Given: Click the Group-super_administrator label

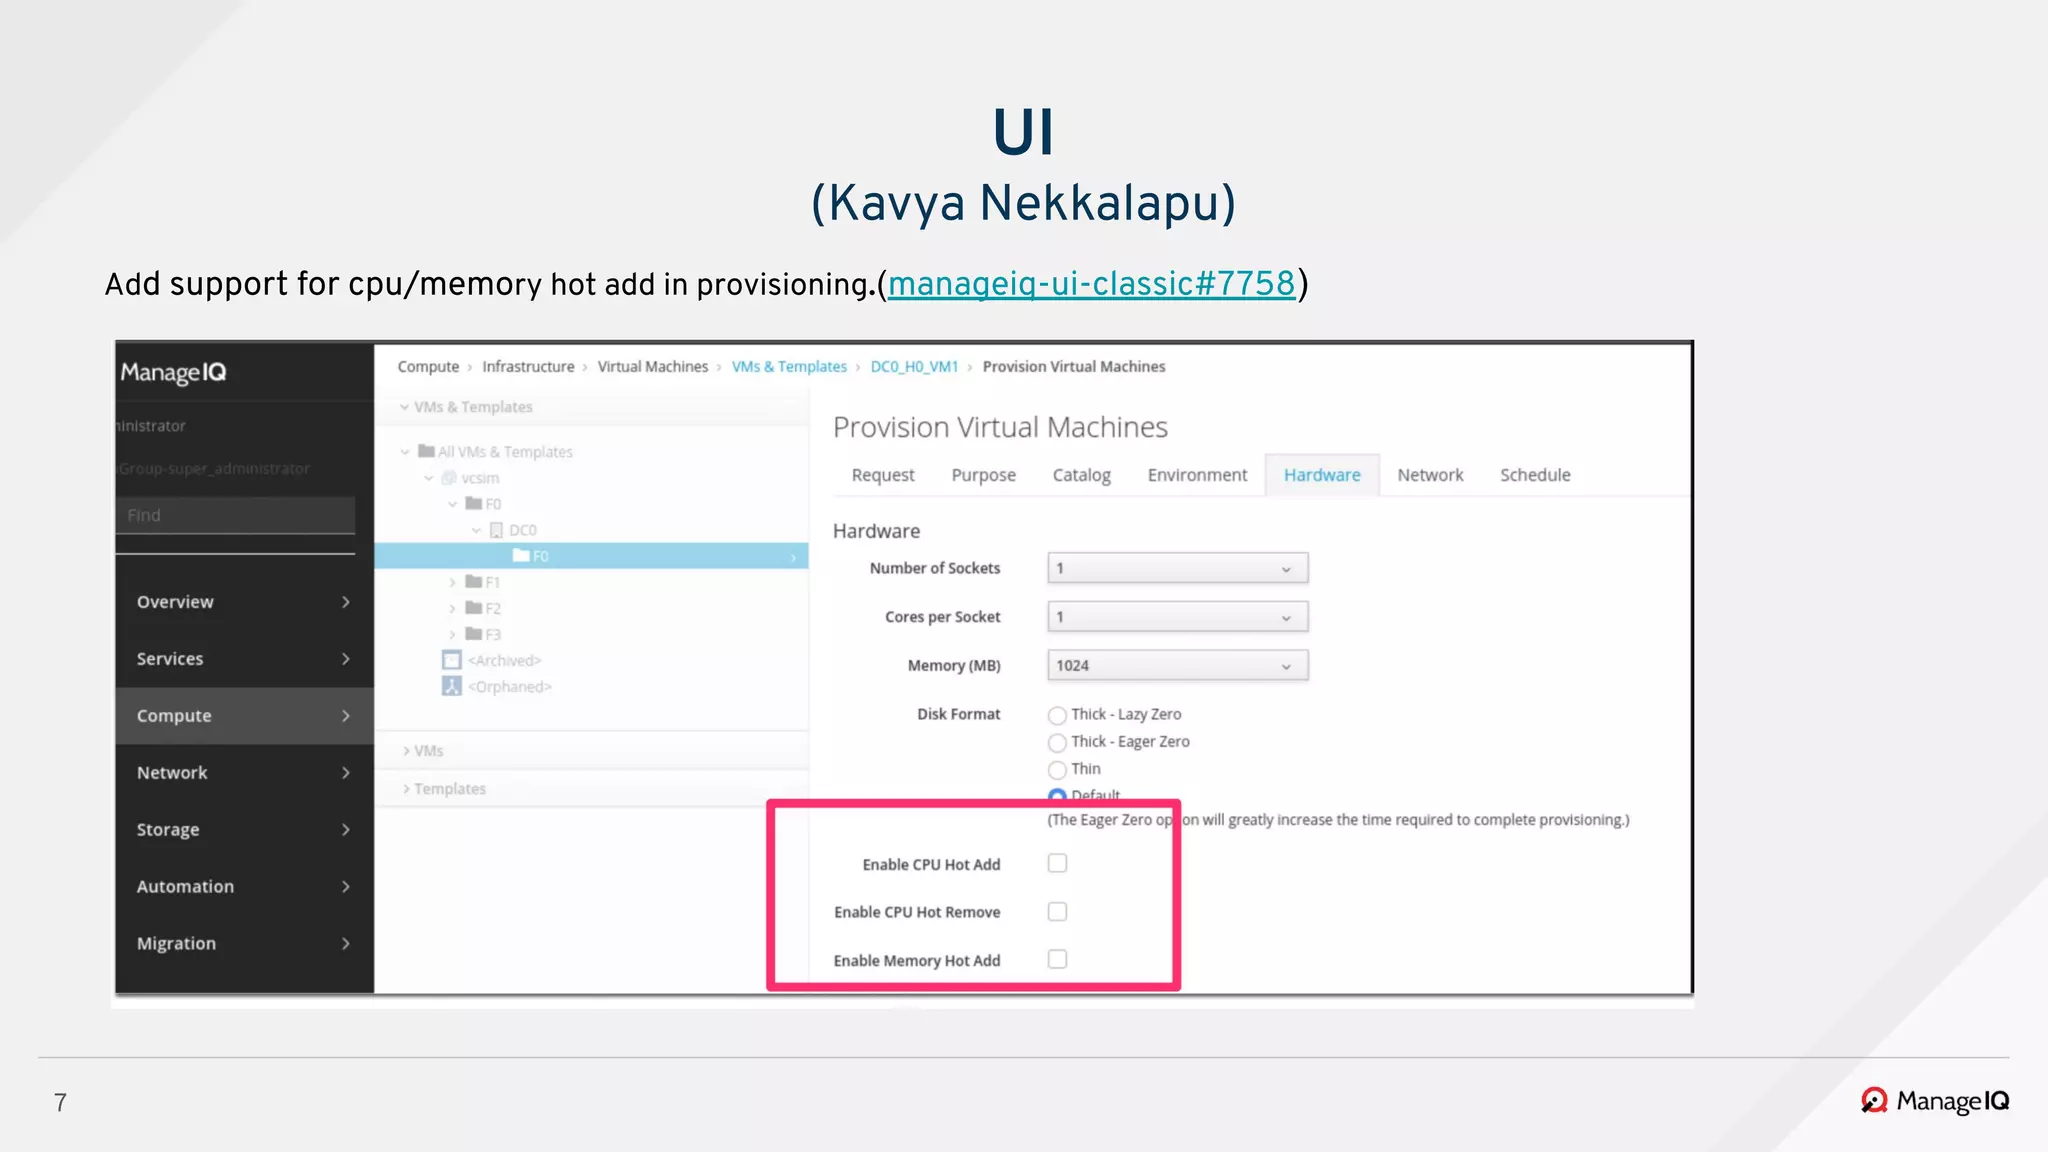Looking at the screenshot, I should [214, 469].
